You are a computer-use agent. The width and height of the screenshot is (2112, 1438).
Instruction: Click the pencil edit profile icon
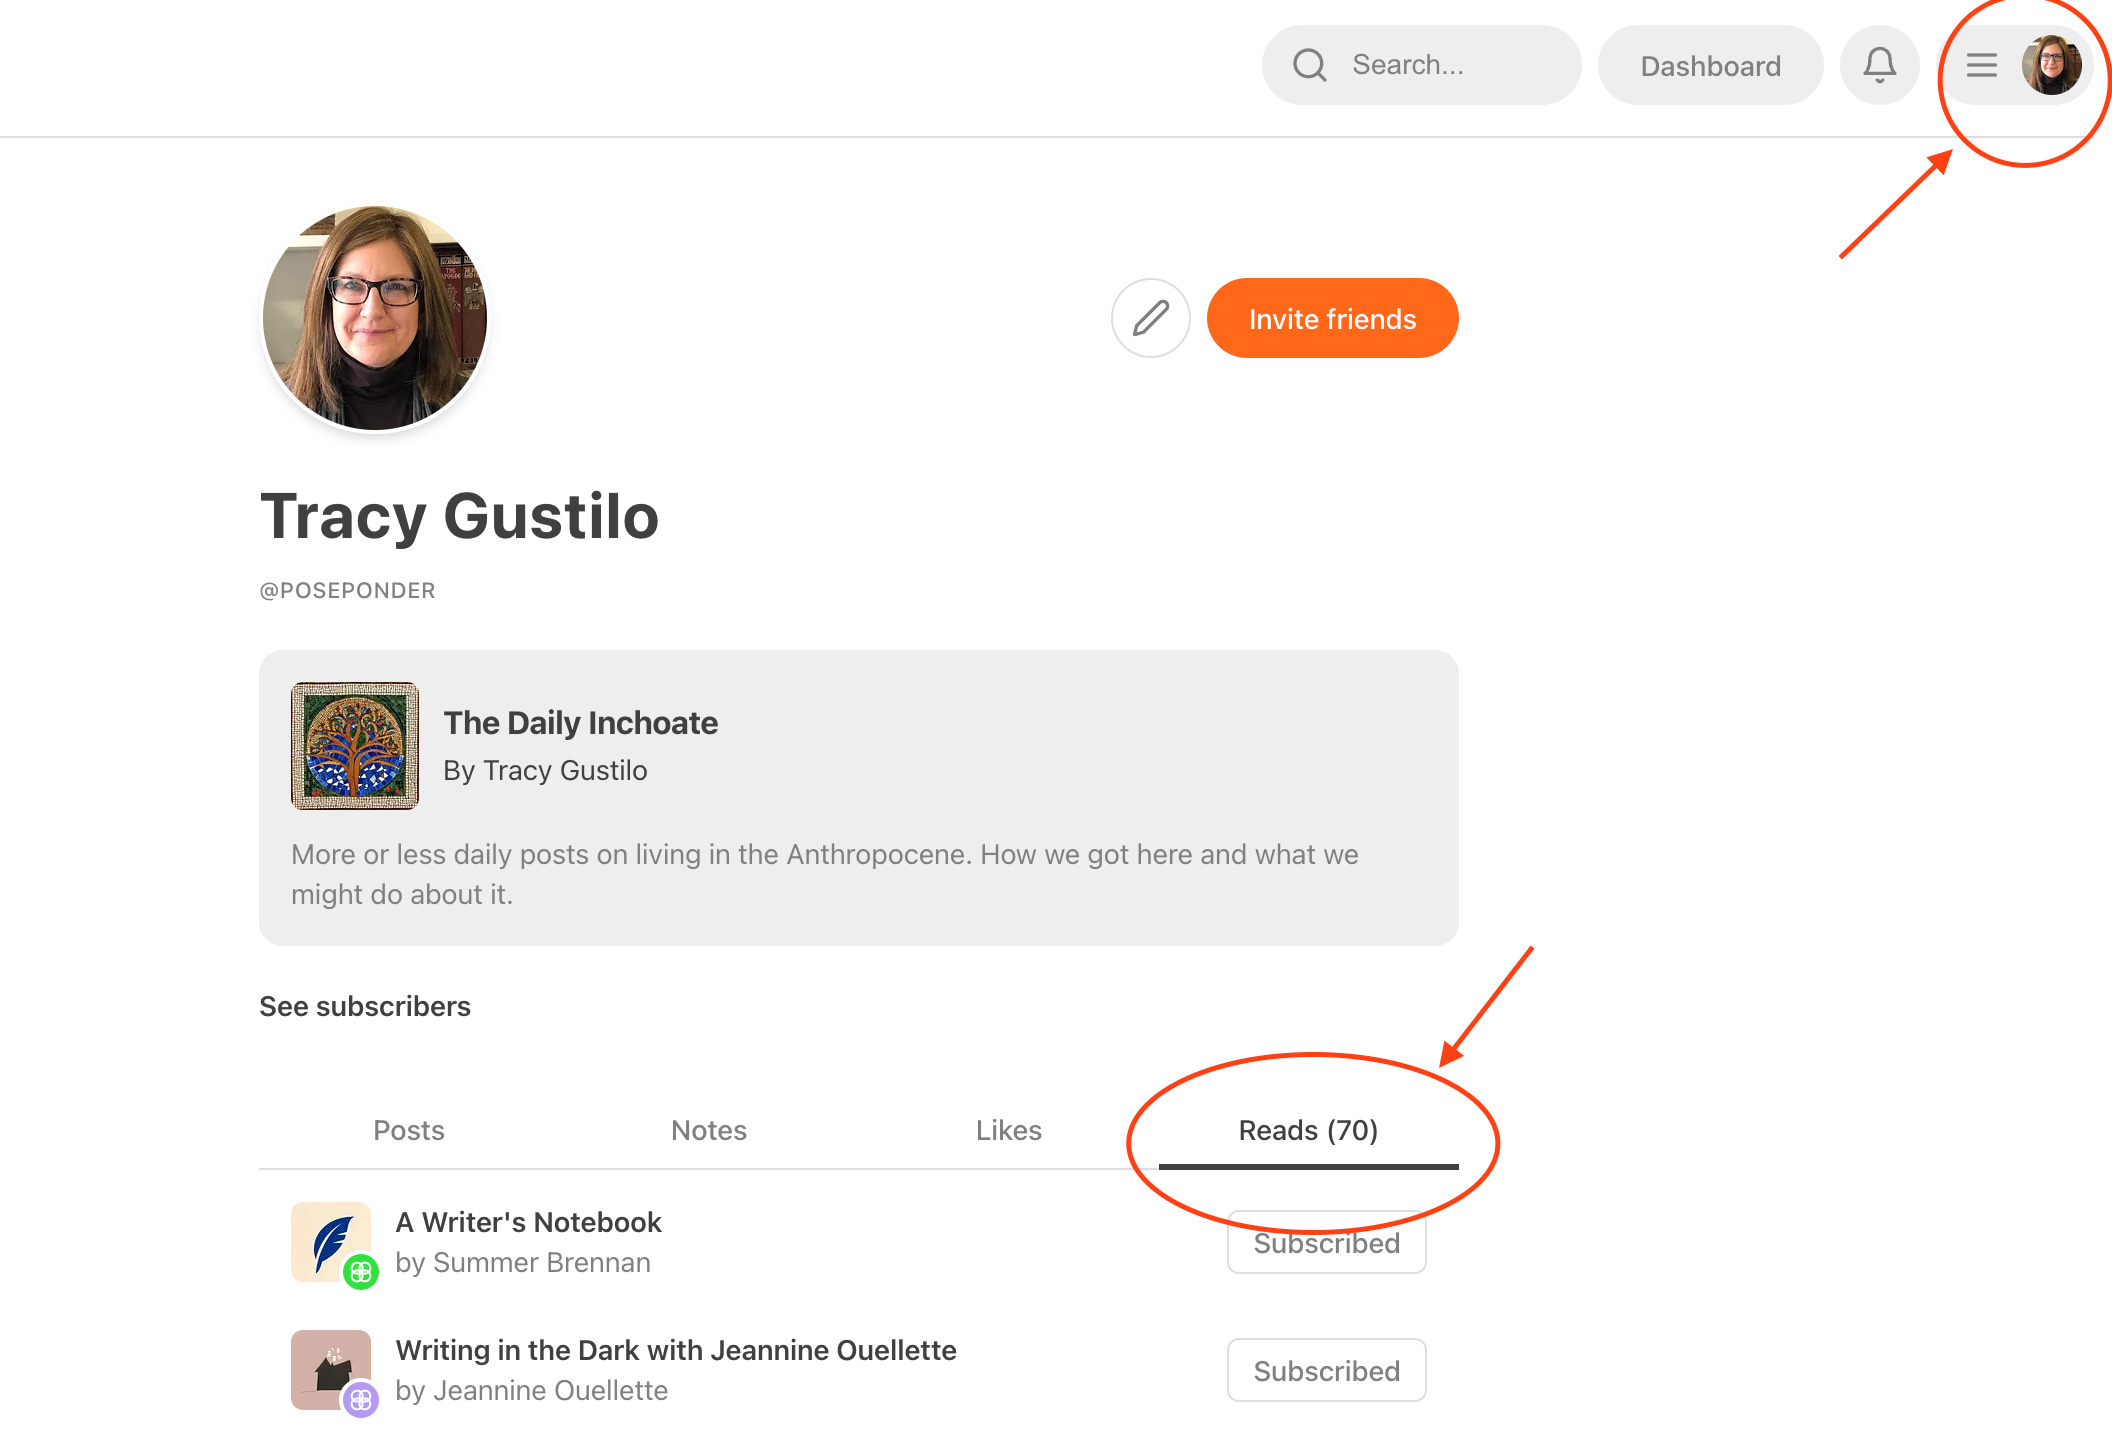click(x=1150, y=318)
